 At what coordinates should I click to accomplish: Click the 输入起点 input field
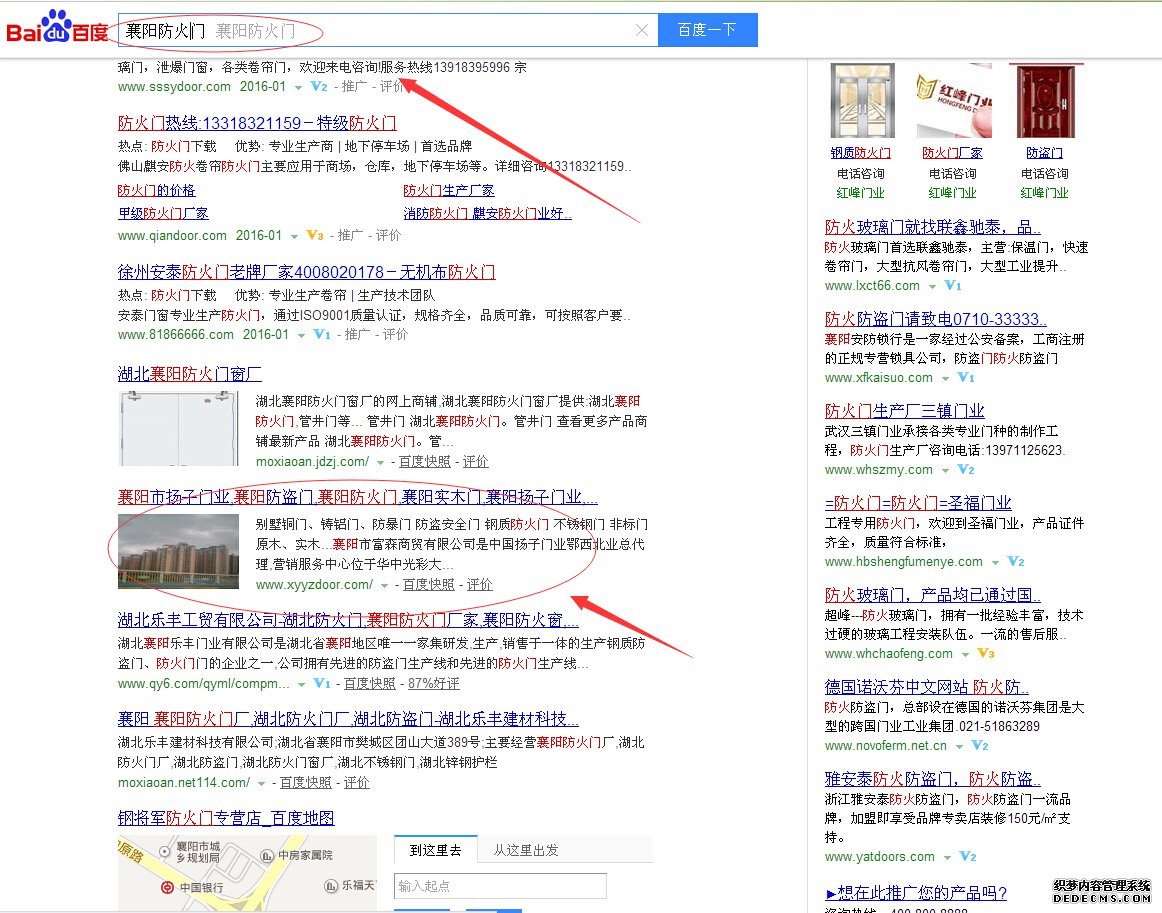tap(500, 886)
